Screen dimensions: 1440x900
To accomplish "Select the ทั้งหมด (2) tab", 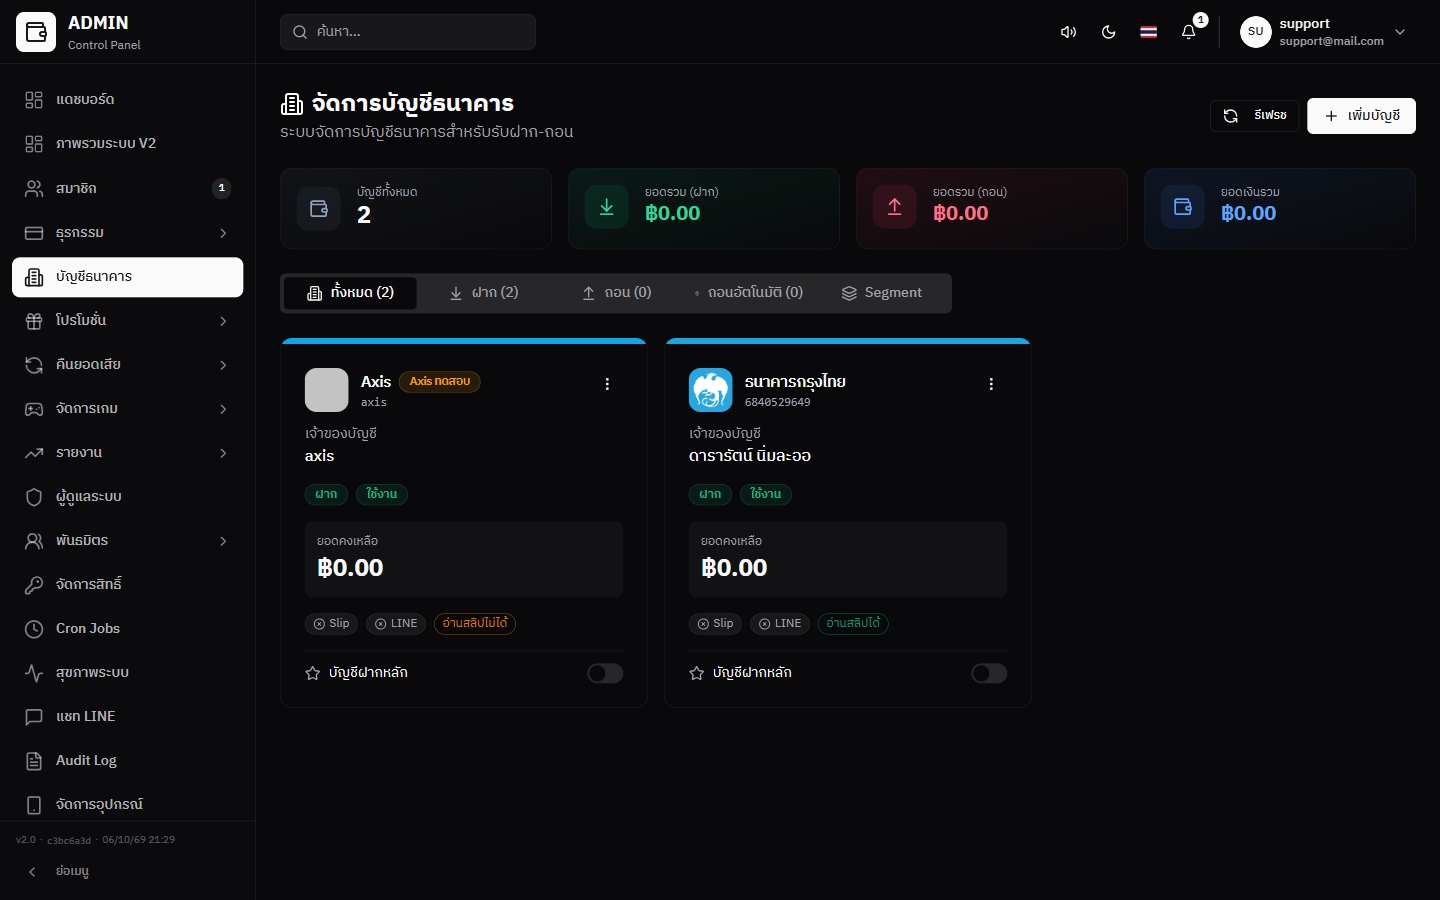I will pyautogui.click(x=350, y=293).
